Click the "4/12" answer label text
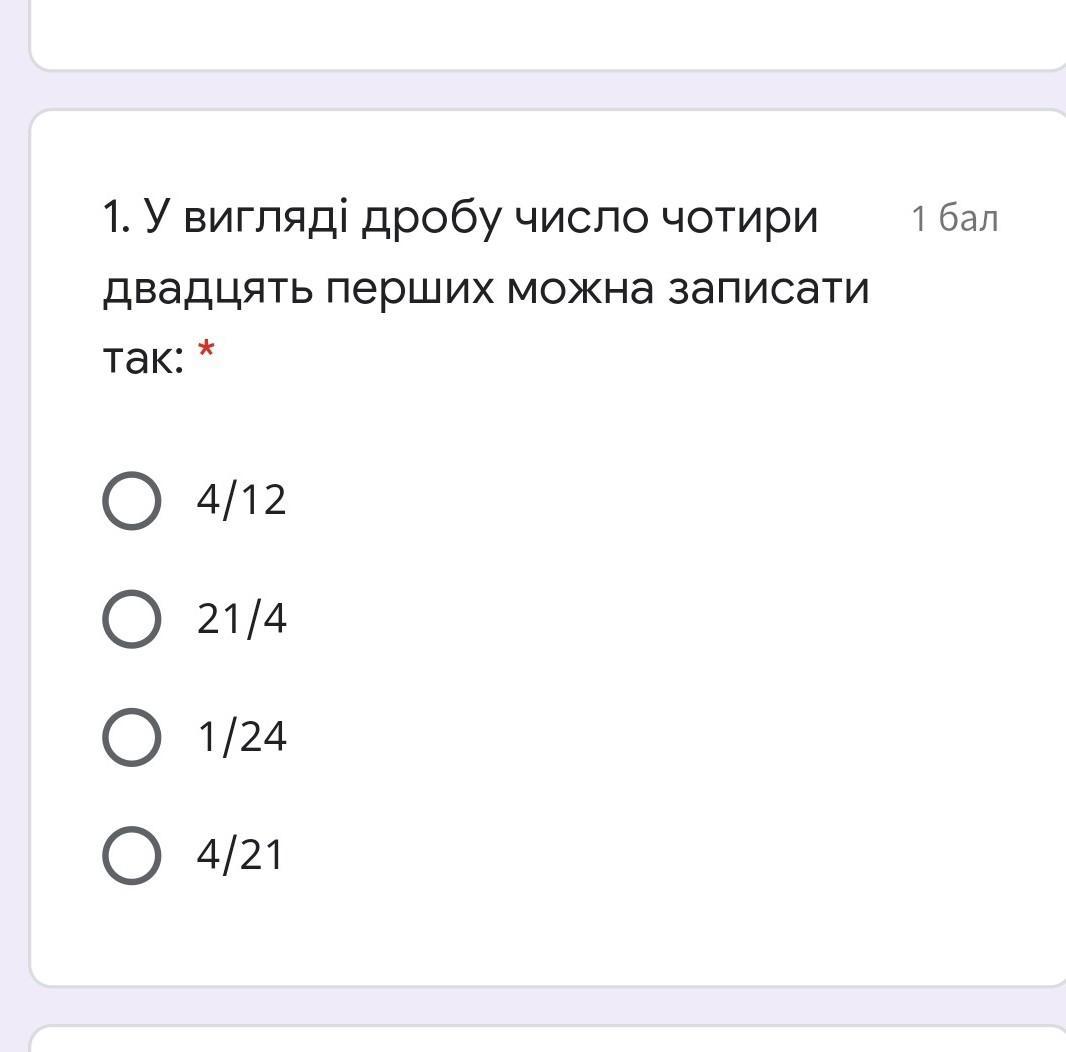The width and height of the screenshot is (1066, 1052). coord(241,501)
